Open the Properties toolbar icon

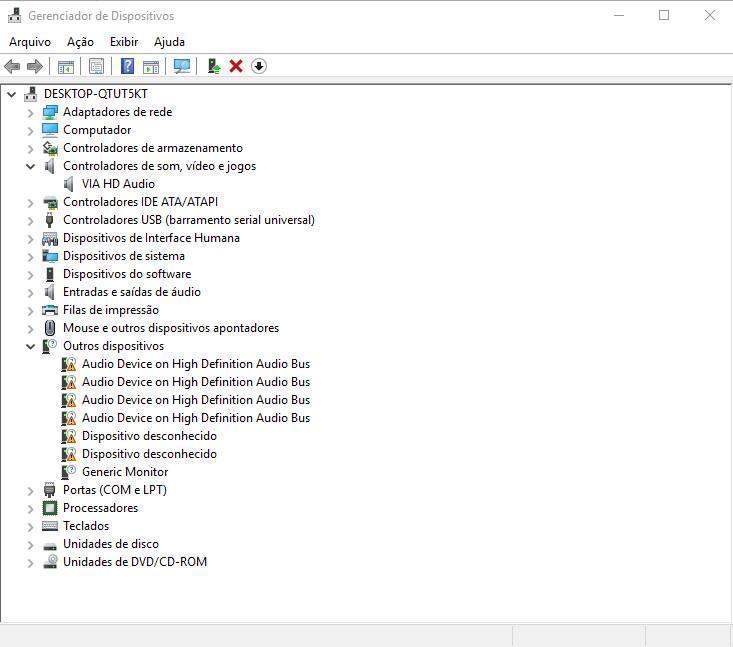[x=96, y=66]
